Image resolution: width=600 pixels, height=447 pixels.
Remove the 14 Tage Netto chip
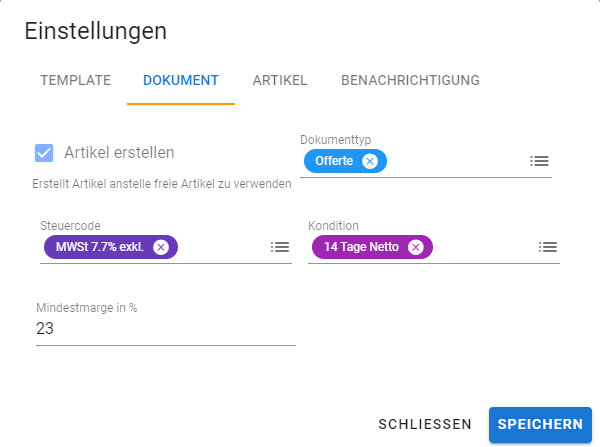416,247
